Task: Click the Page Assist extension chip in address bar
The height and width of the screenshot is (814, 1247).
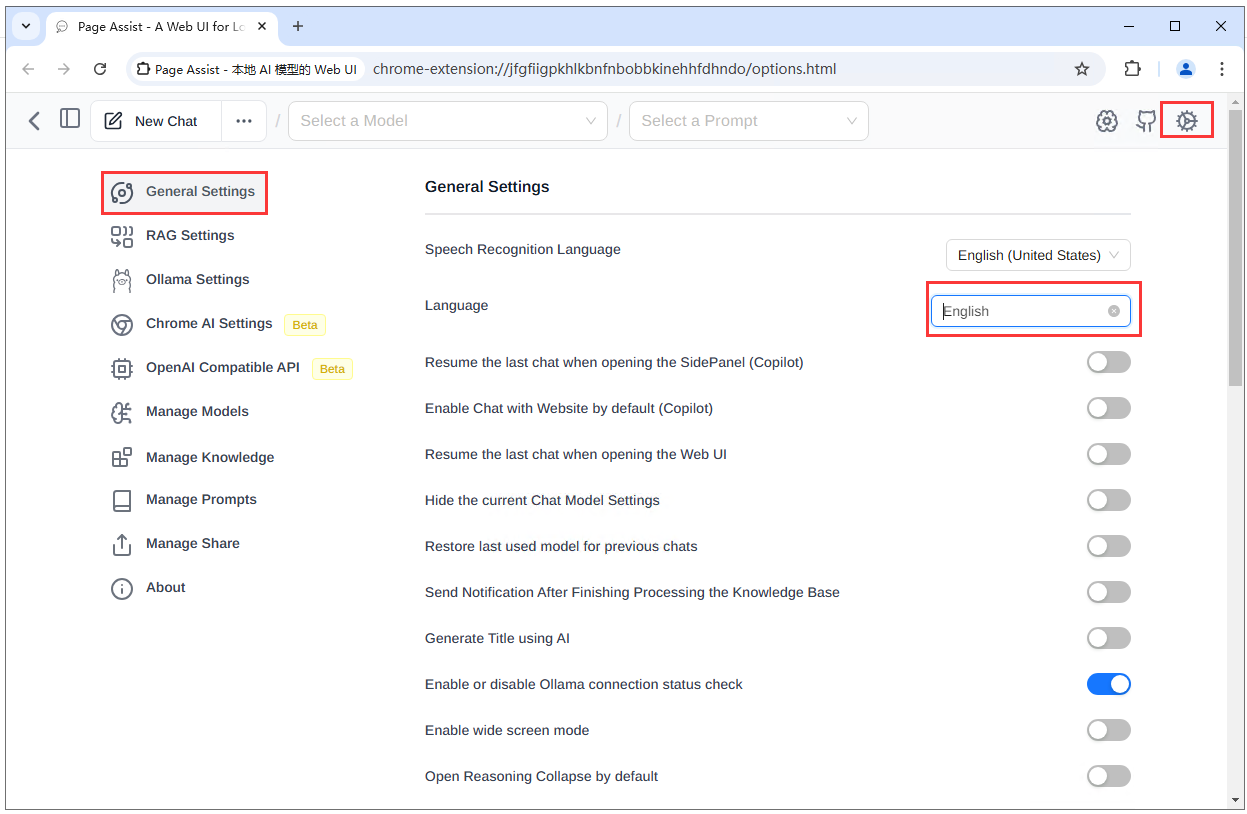Action: [x=247, y=69]
